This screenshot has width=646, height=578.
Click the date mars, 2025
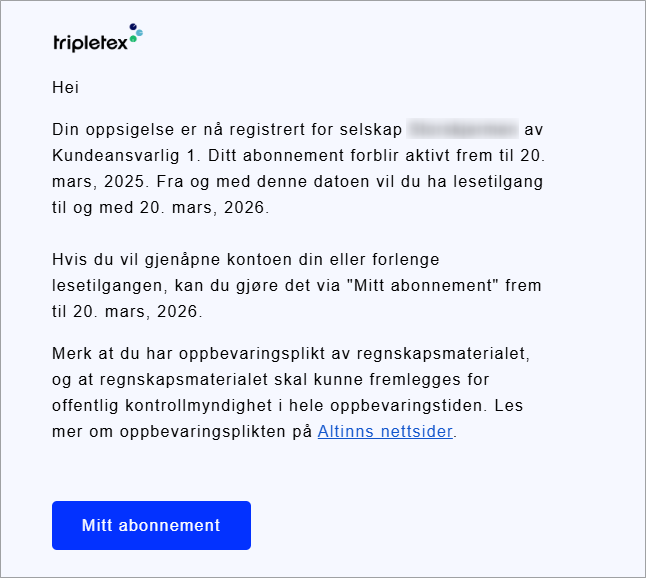[99, 182]
